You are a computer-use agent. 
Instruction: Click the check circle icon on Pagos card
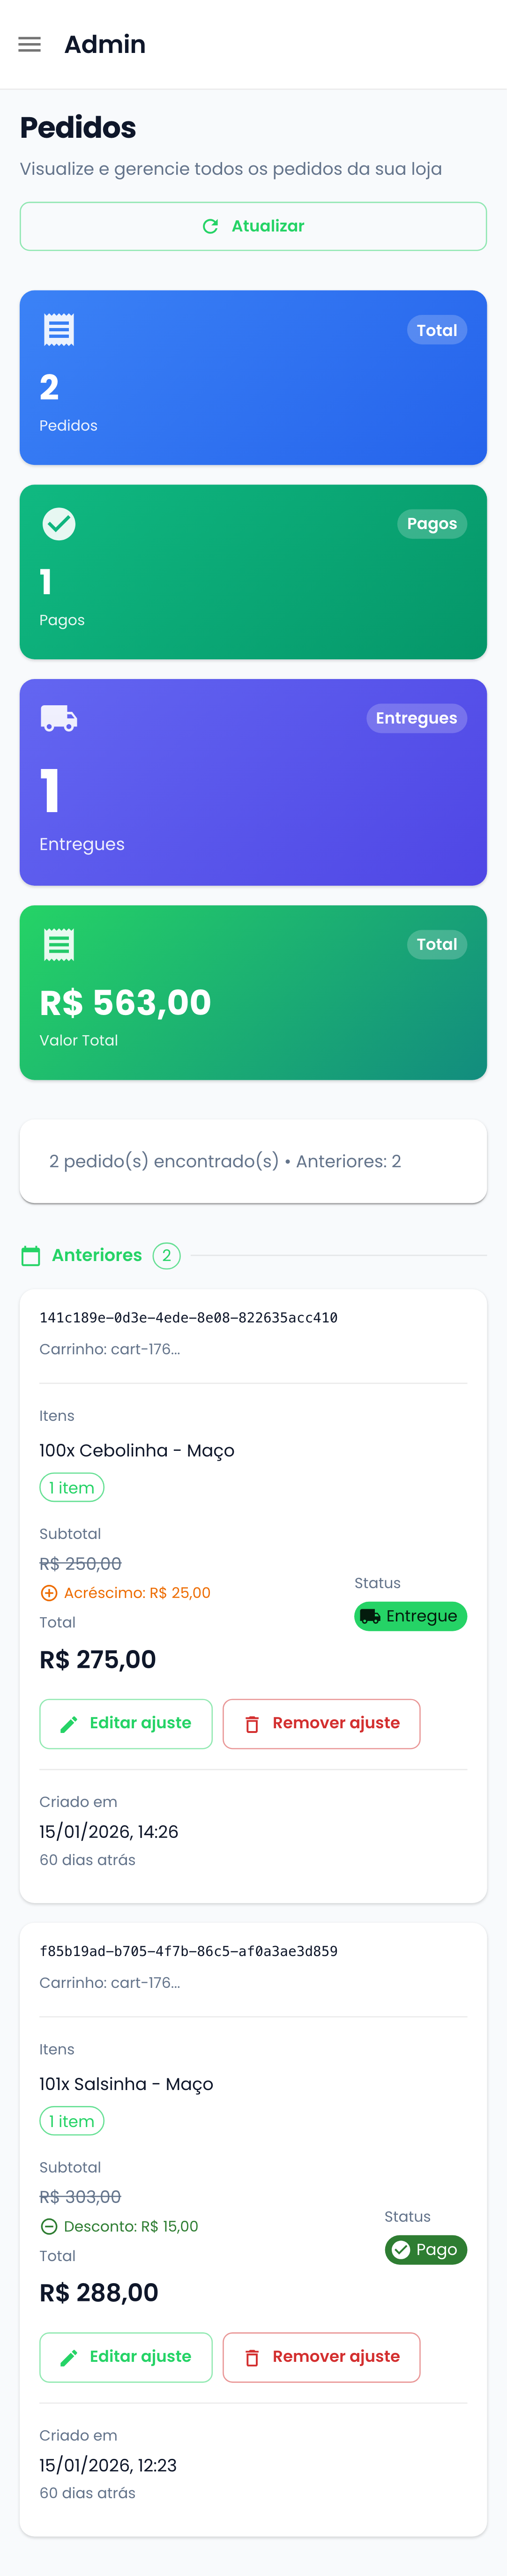tap(59, 522)
